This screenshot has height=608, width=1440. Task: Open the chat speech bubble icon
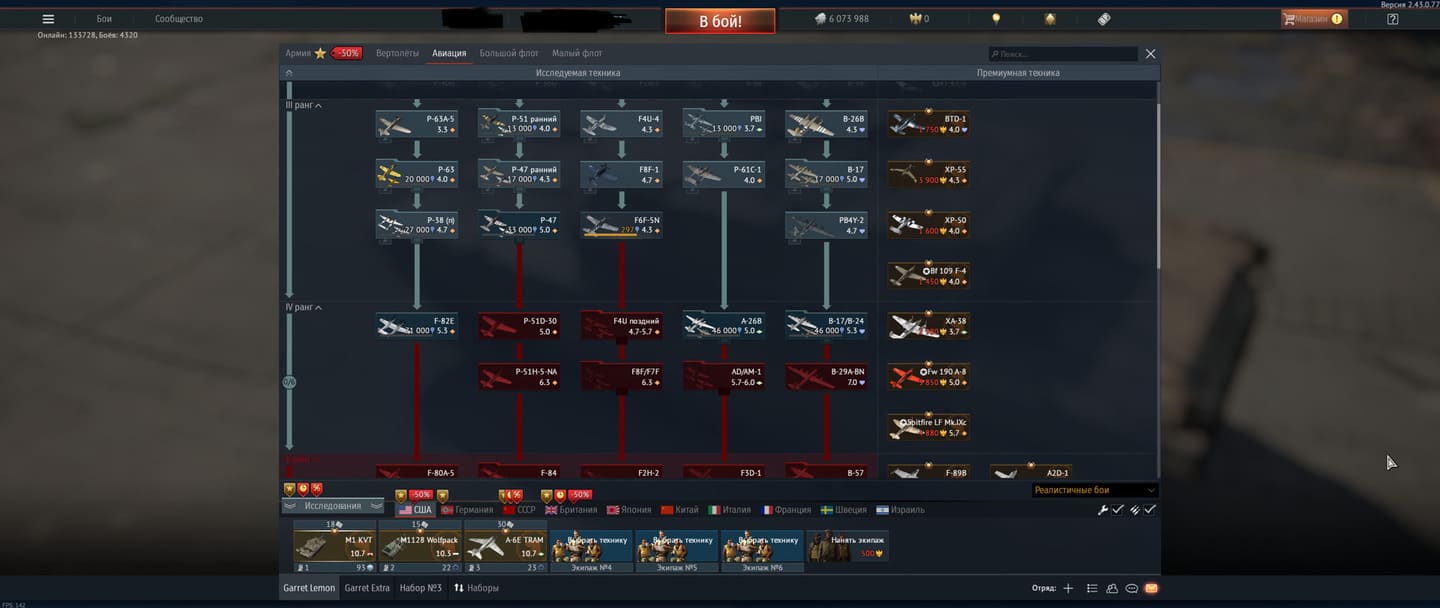(1131, 588)
